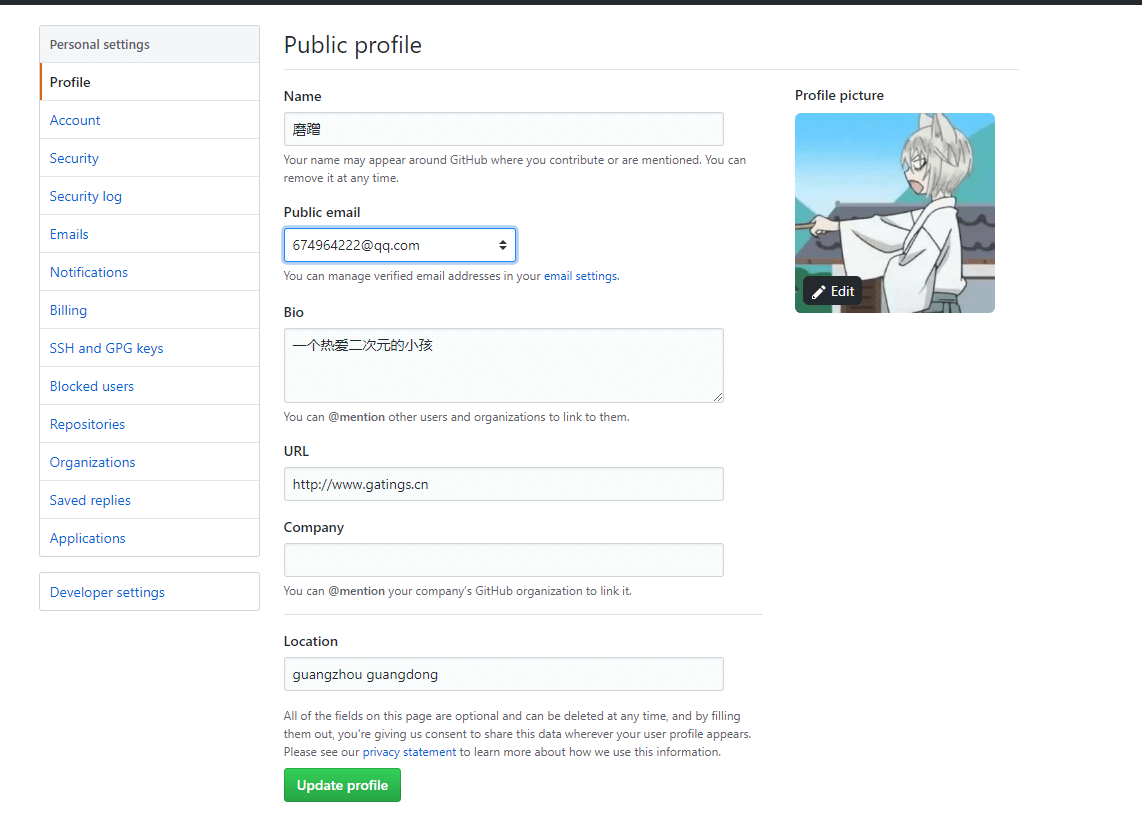Navigate to Applications settings
The image size is (1142, 817).
point(87,537)
